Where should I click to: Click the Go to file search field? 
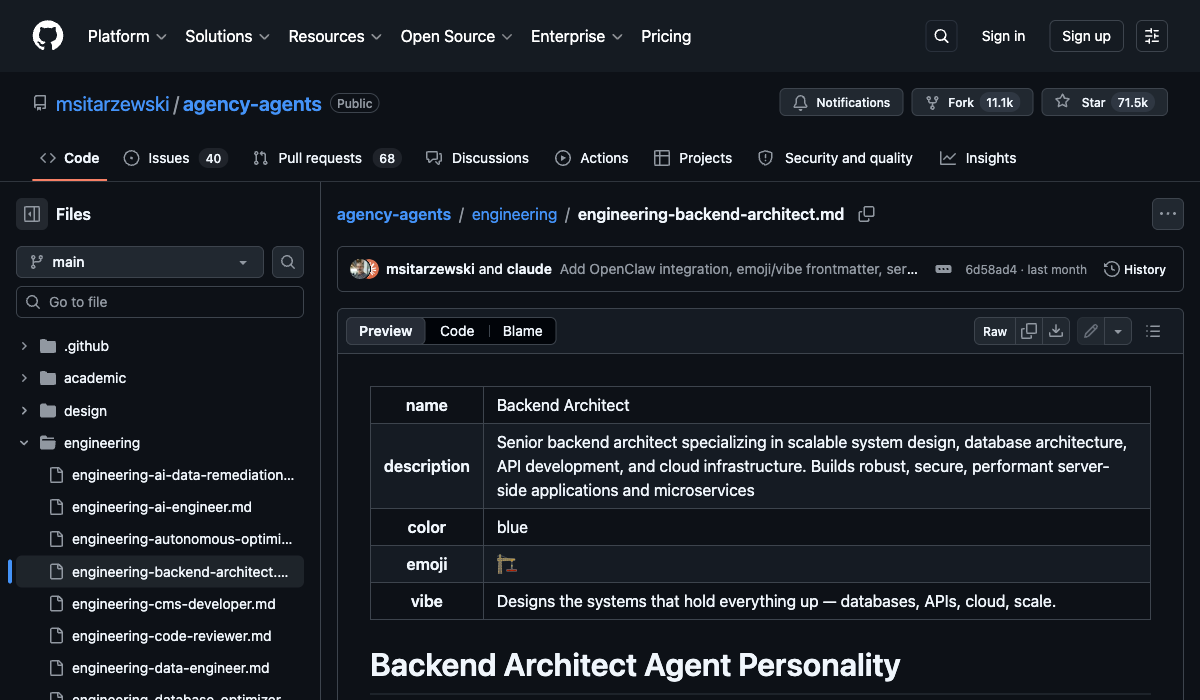click(160, 301)
